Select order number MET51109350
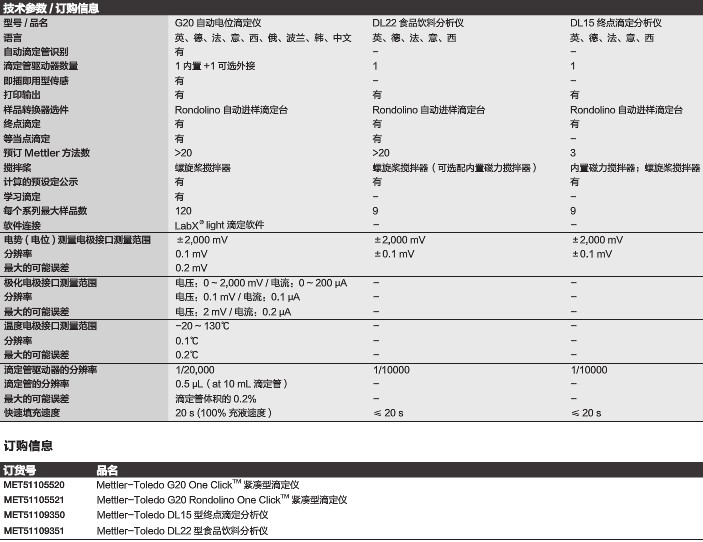Viewport: 703px width, 542px height. (x=34, y=515)
